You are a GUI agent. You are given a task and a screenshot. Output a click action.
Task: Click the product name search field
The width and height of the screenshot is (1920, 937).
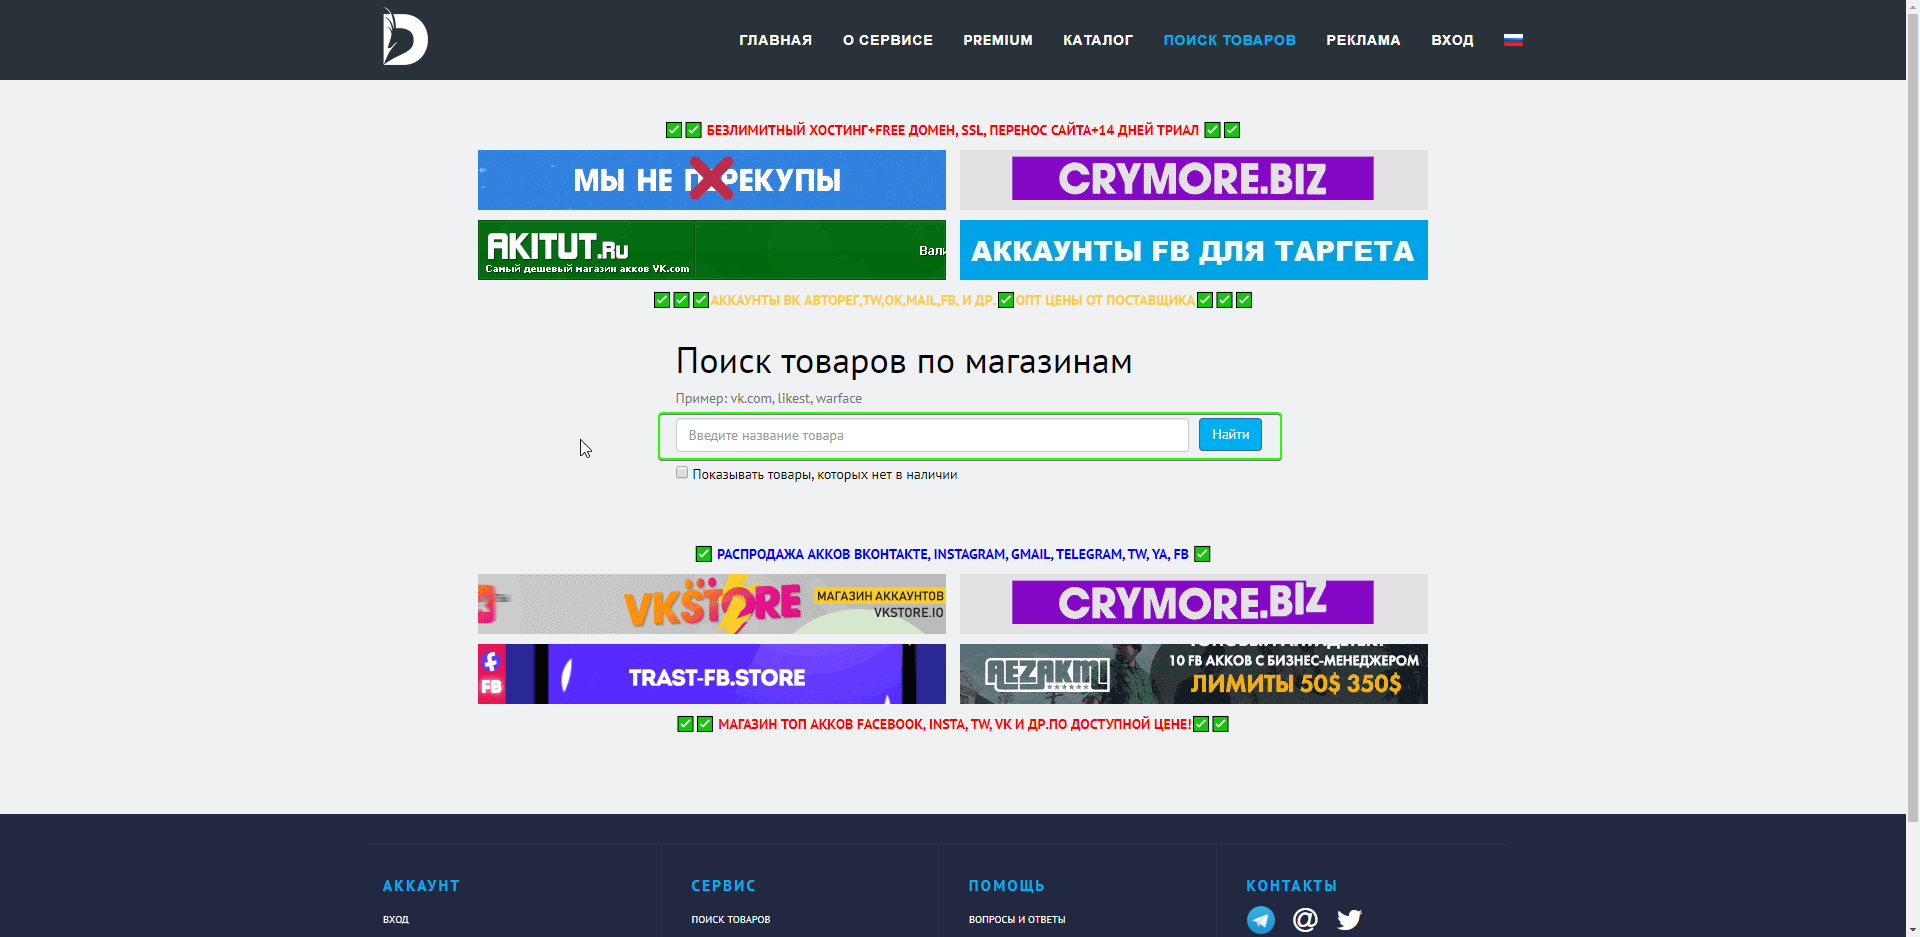pos(932,435)
